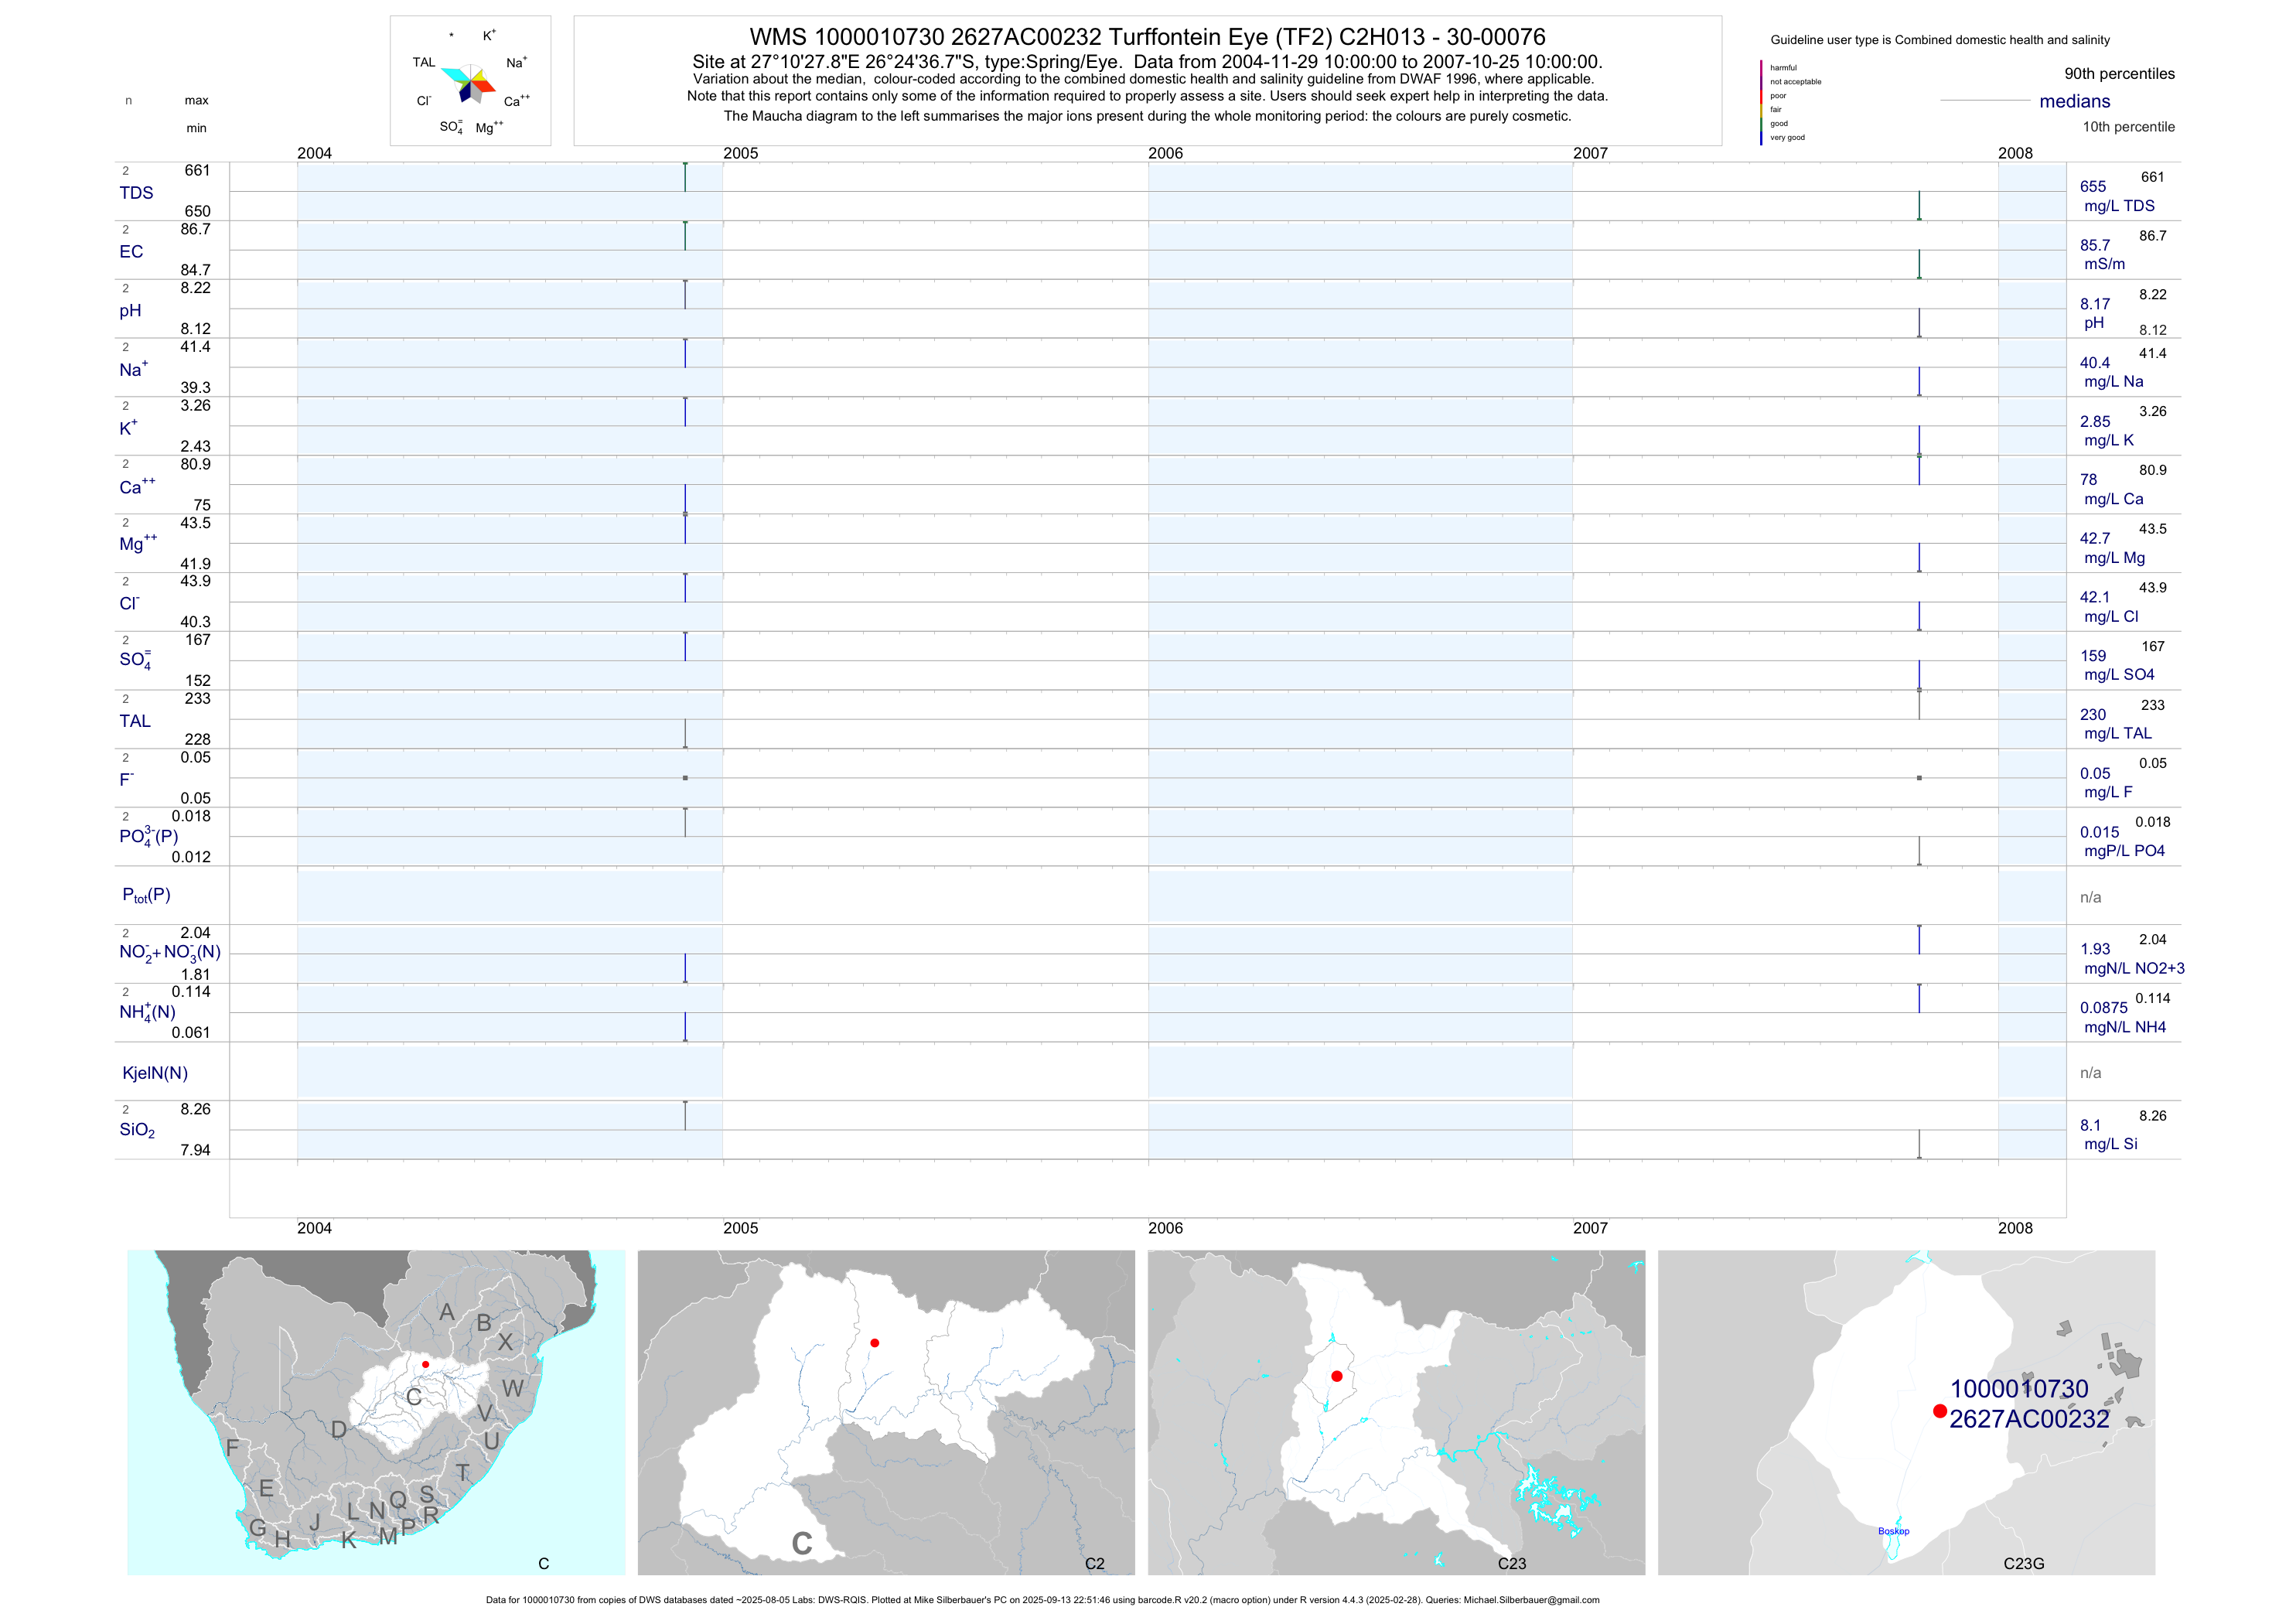Click the Boskop label on the C23G map
This screenshot has width=2296, height=1624.
pos(1893,1531)
